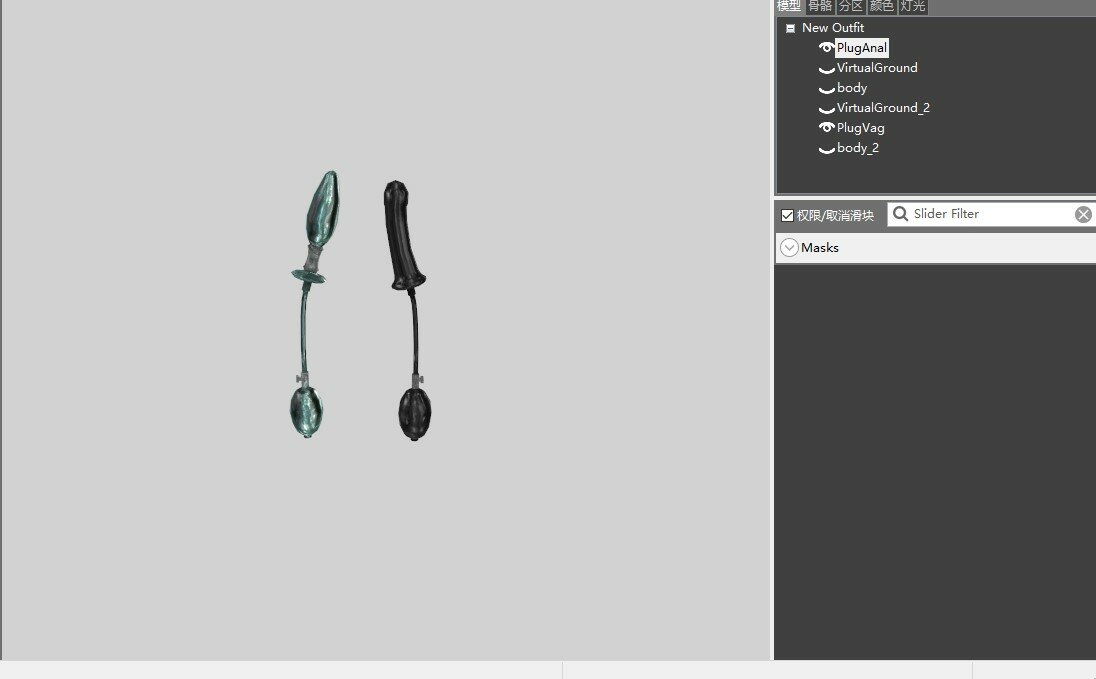Viewport: 1096px width, 679px height.
Task: Hide the PlugVag mesh via eye icon
Action: point(826,128)
